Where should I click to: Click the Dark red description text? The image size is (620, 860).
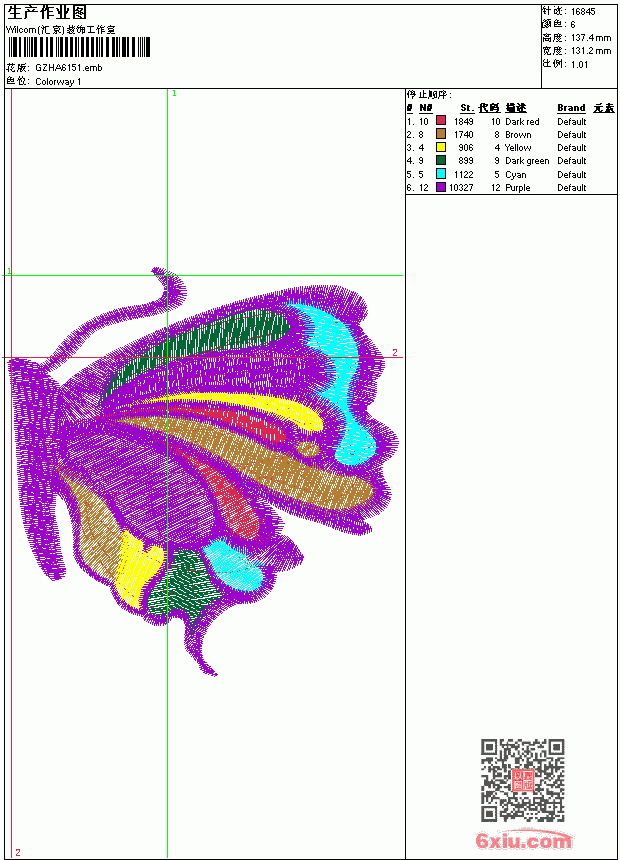point(522,122)
